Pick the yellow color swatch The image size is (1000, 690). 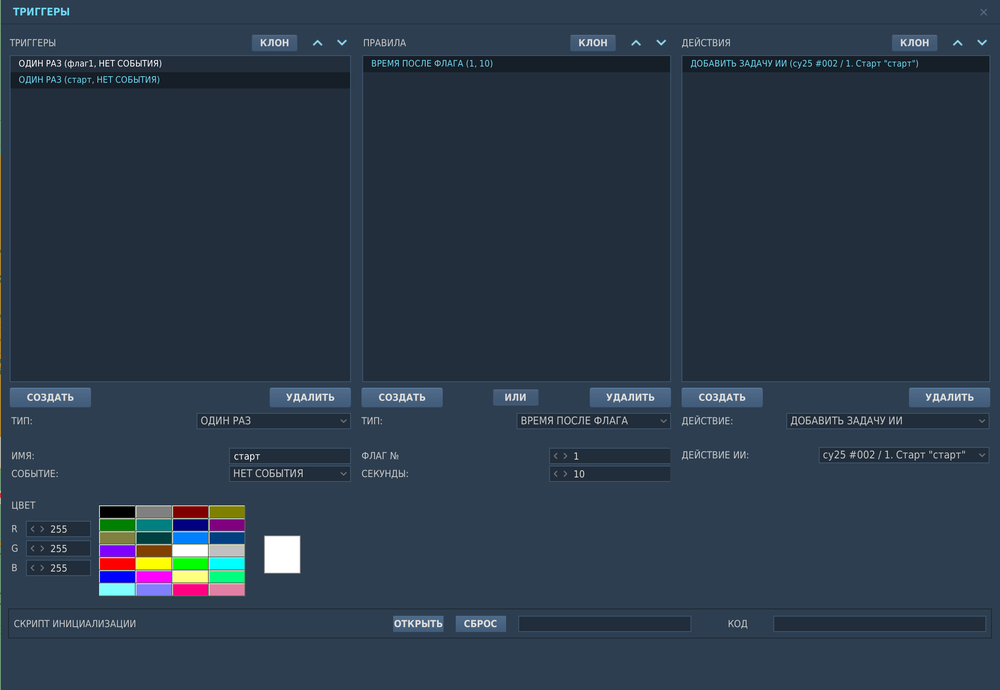coord(154,564)
